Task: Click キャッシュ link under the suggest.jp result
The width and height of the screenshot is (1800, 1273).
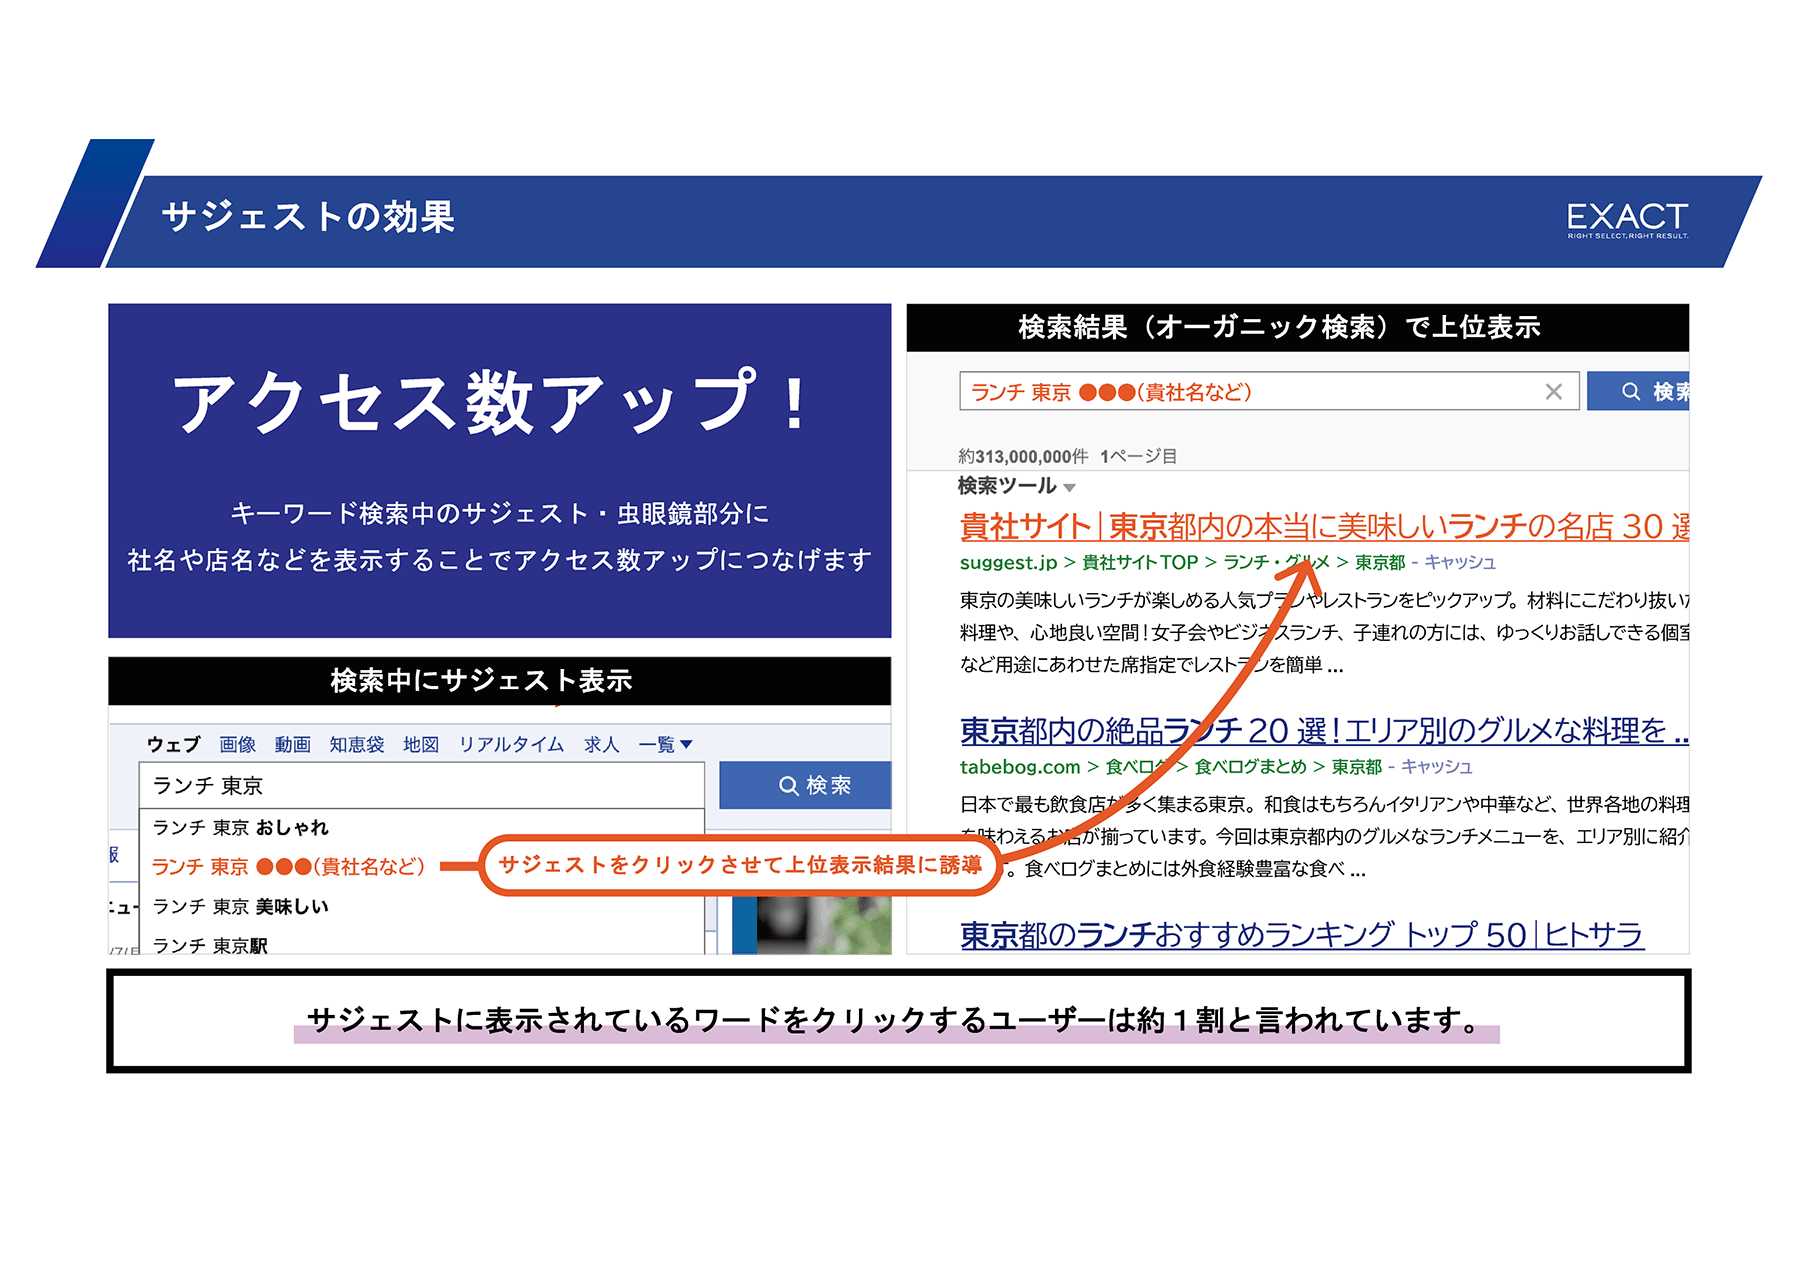Action: coord(1460,562)
